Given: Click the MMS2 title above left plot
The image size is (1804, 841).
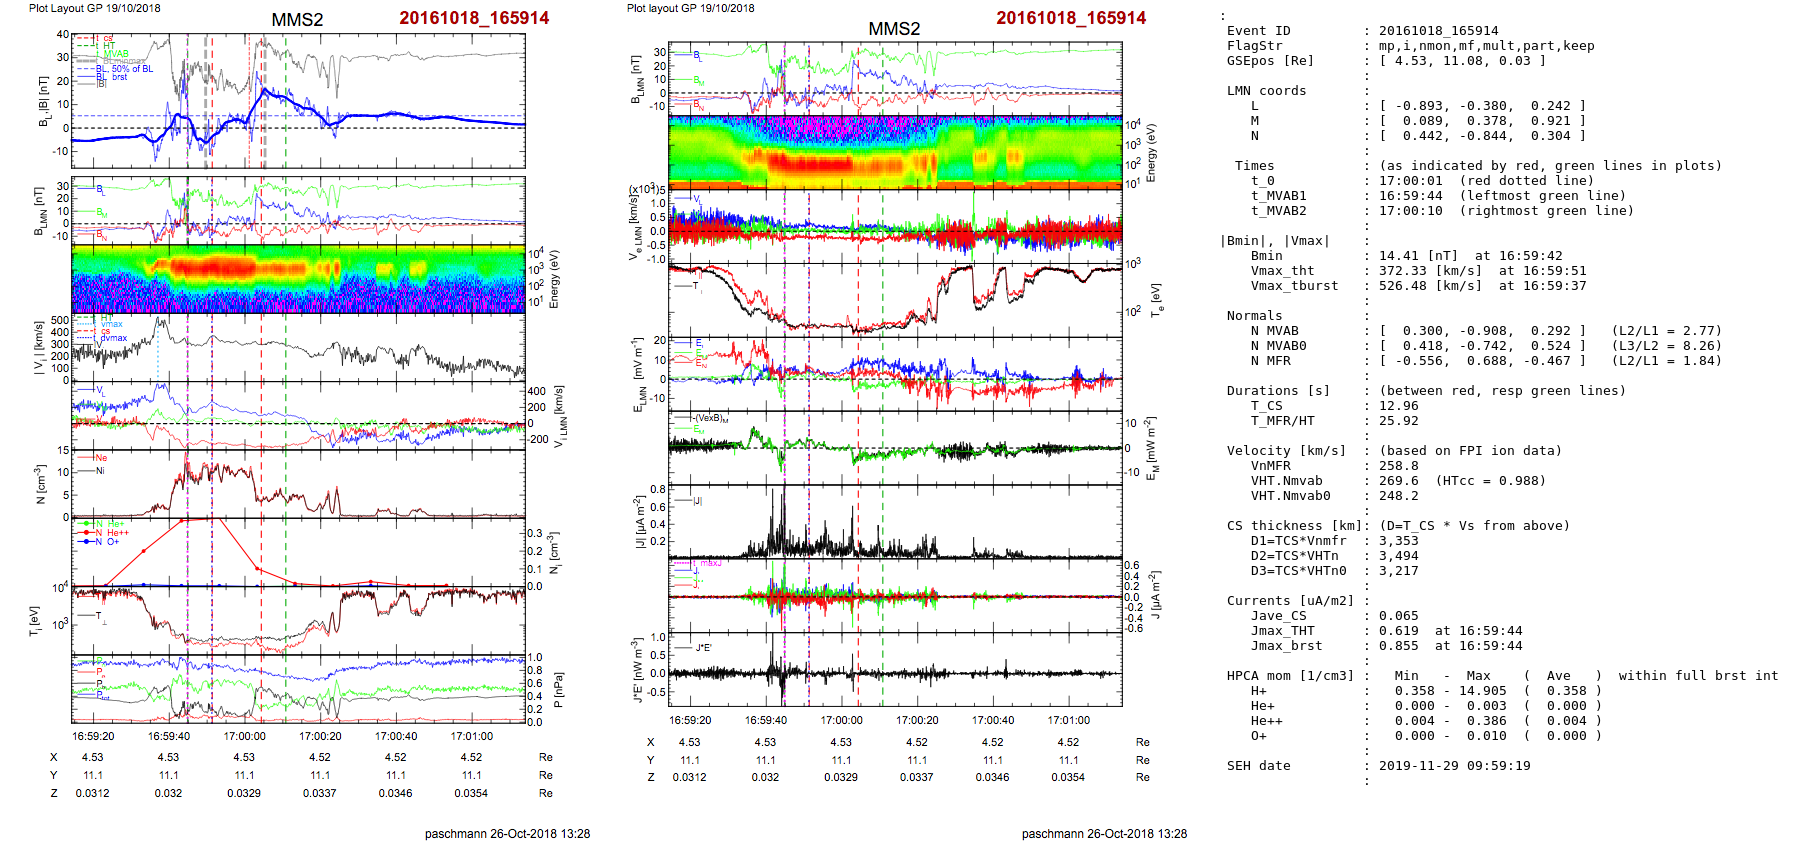Looking at the screenshot, I should (x=297, y=20).
